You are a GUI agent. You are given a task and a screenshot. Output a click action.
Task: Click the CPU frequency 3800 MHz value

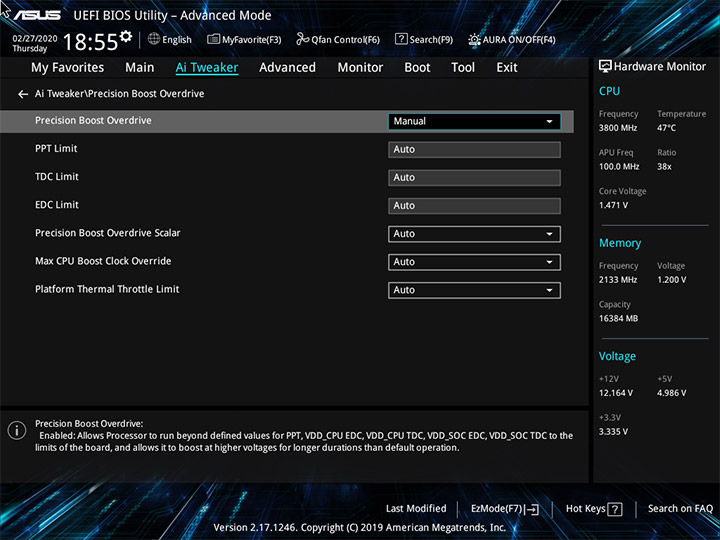[618, 128]
